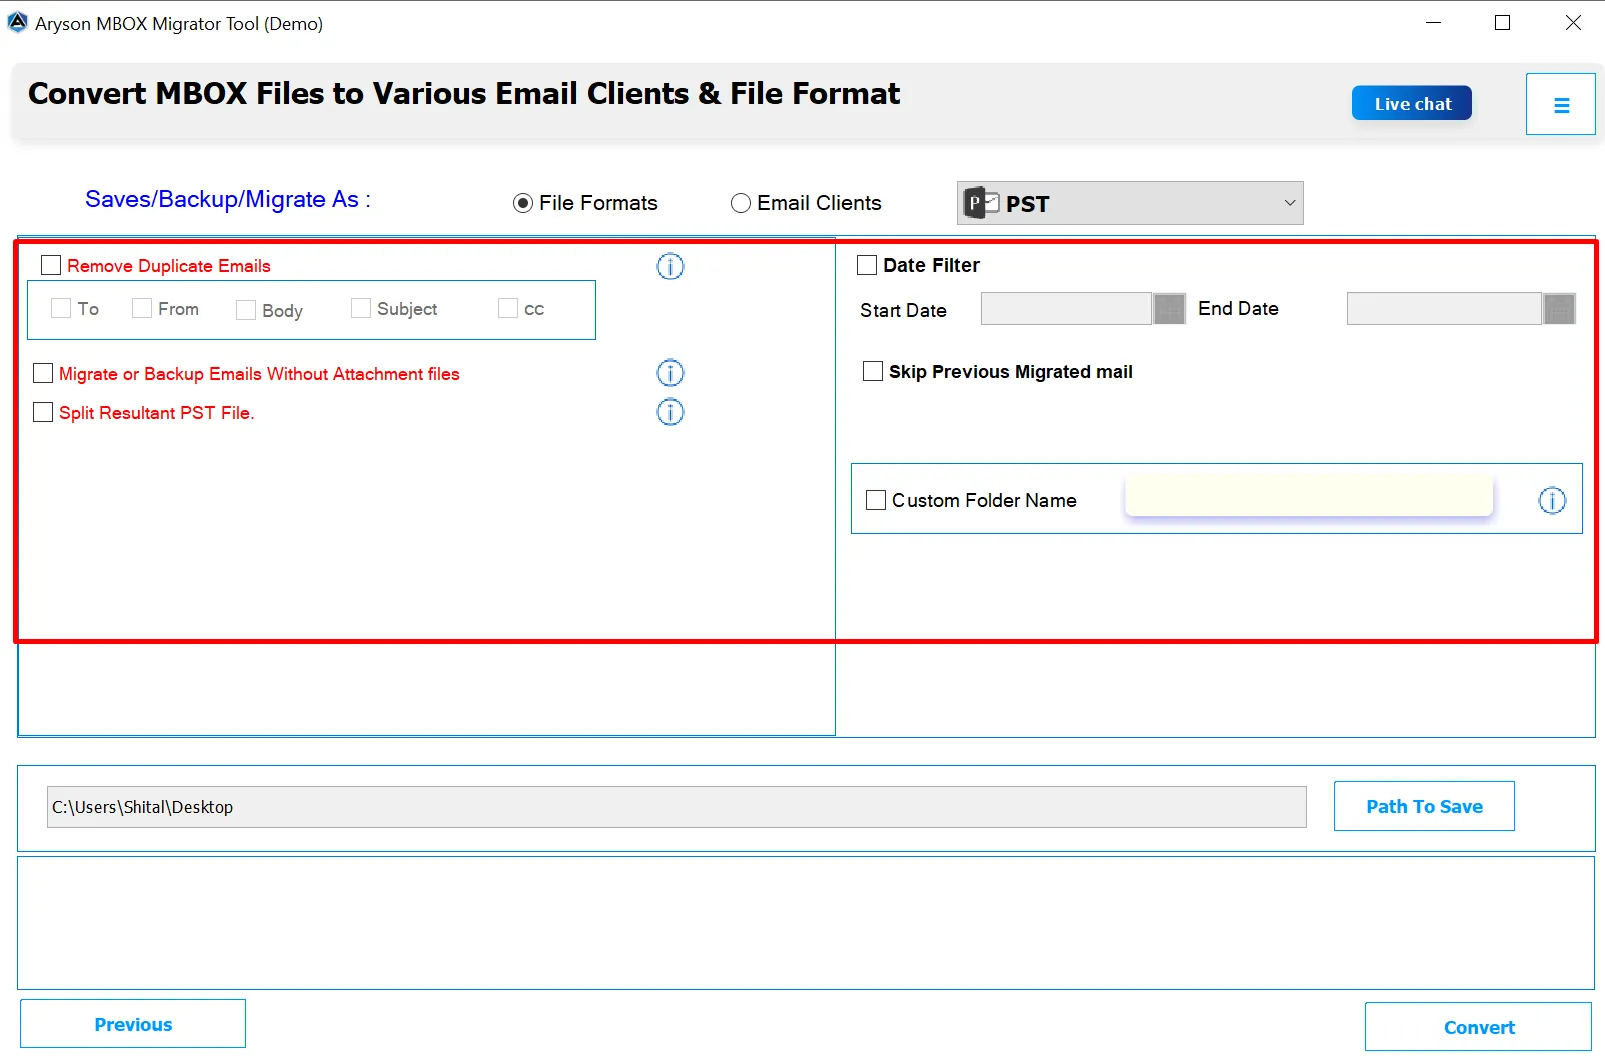Select the Email Clients radio button
Screen dimensions: 1605x1059
pos(741,202)
